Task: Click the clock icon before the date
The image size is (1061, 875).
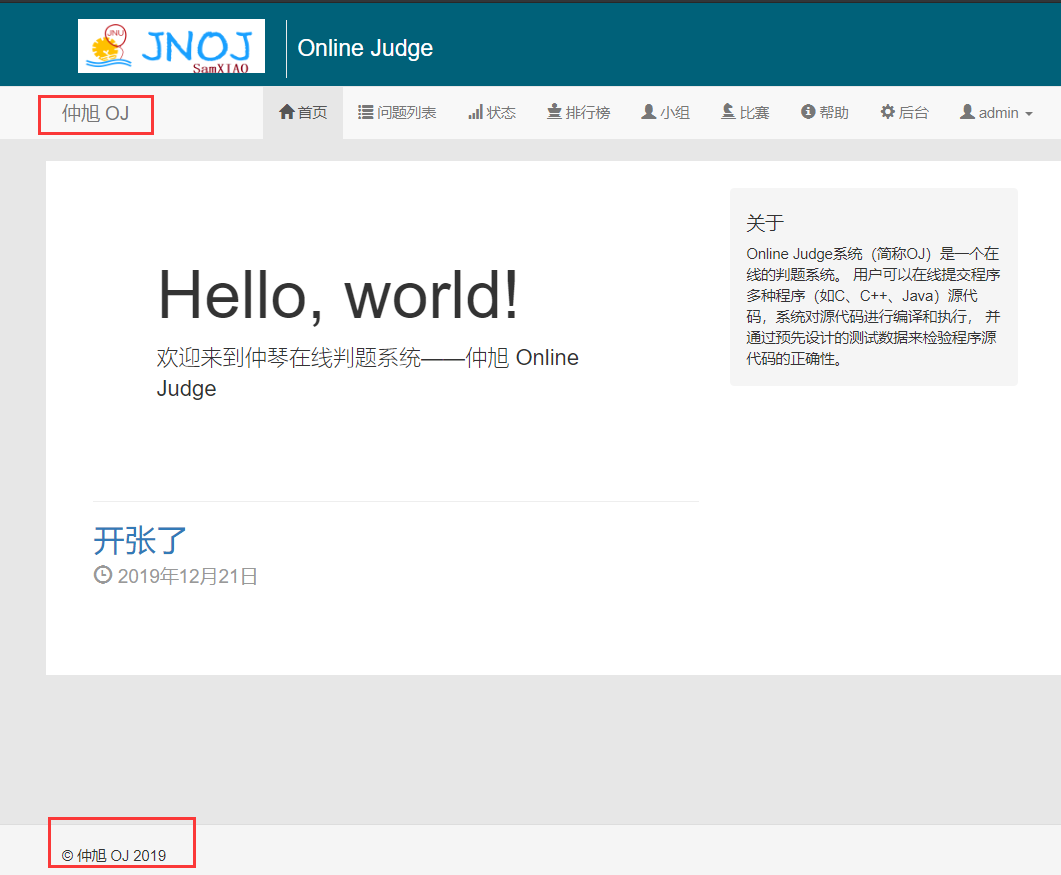Action: coord(103,575)
